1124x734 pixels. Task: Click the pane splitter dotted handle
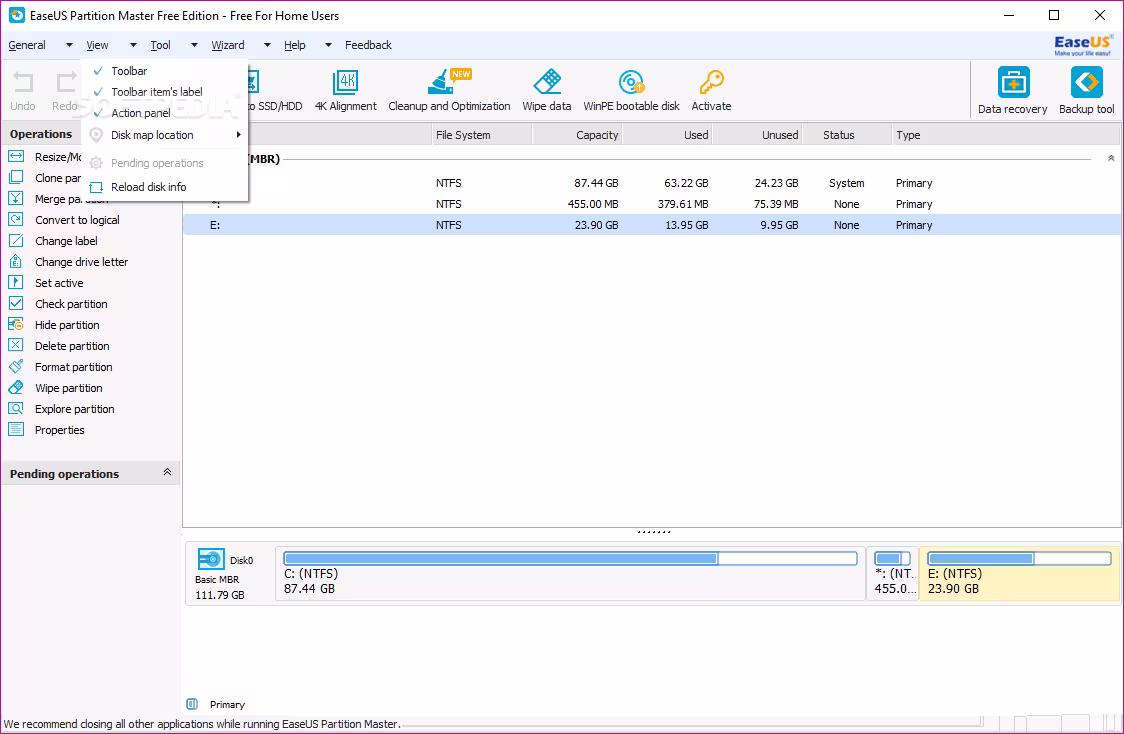pyautogui.click(x=653, y=532)
